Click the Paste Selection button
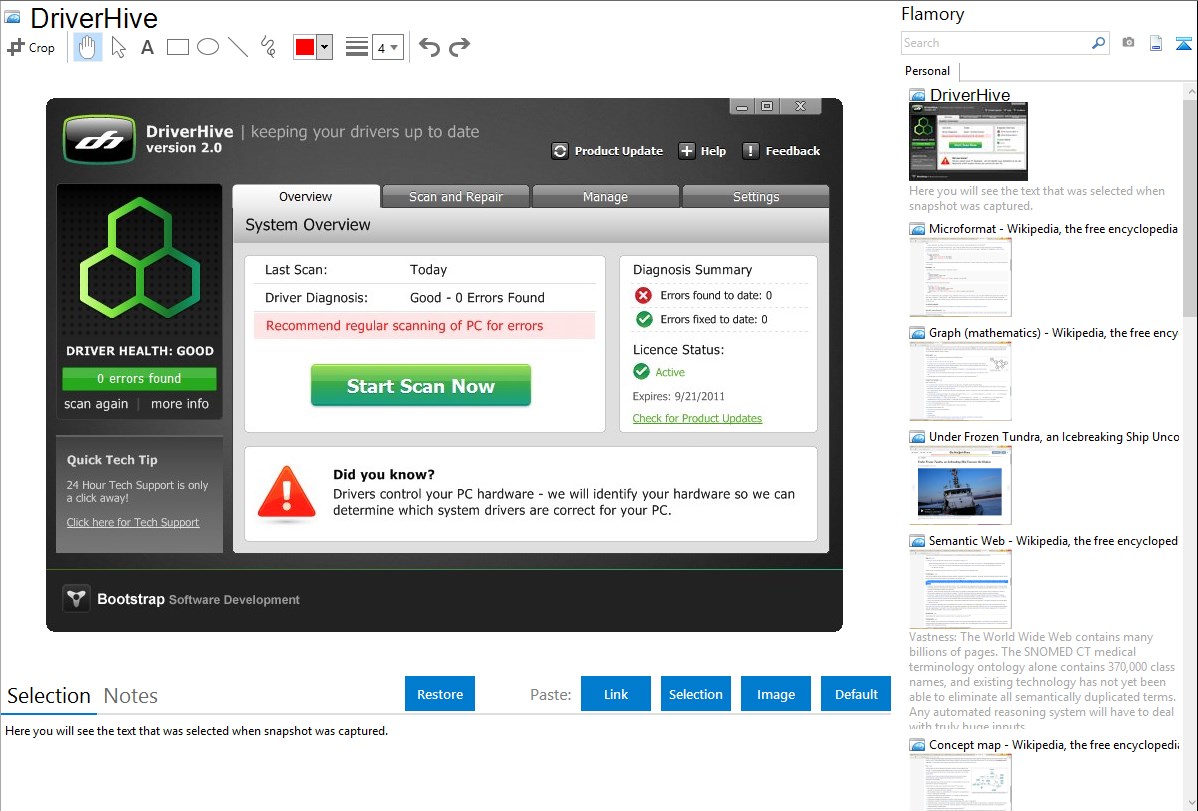This screenshot has height=811, width=1198. pyautogui.click(x=696, y=694)
